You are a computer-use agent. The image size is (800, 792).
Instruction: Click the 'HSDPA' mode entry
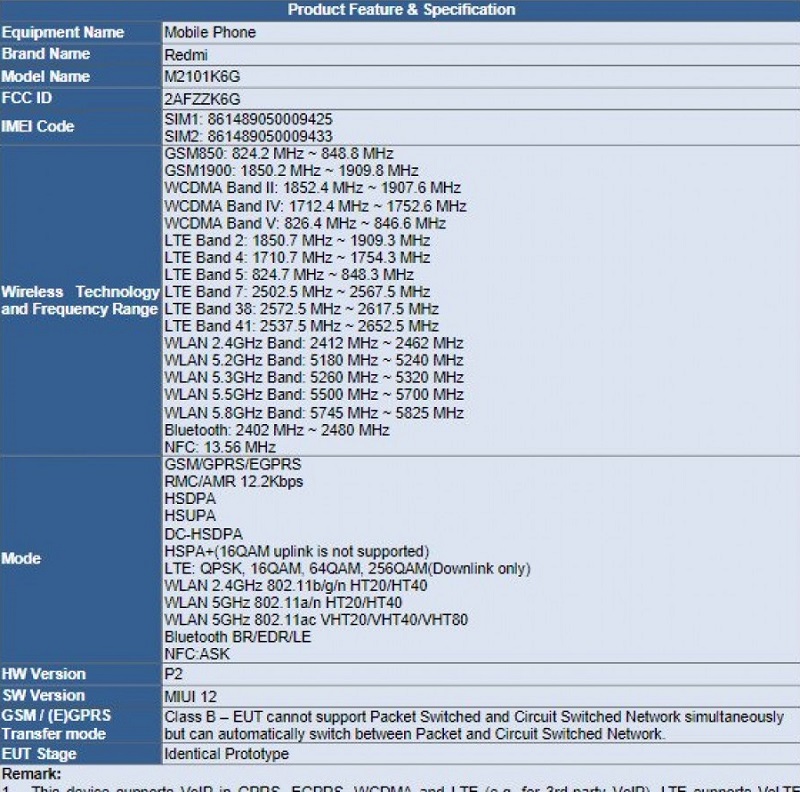click(190, 499)
